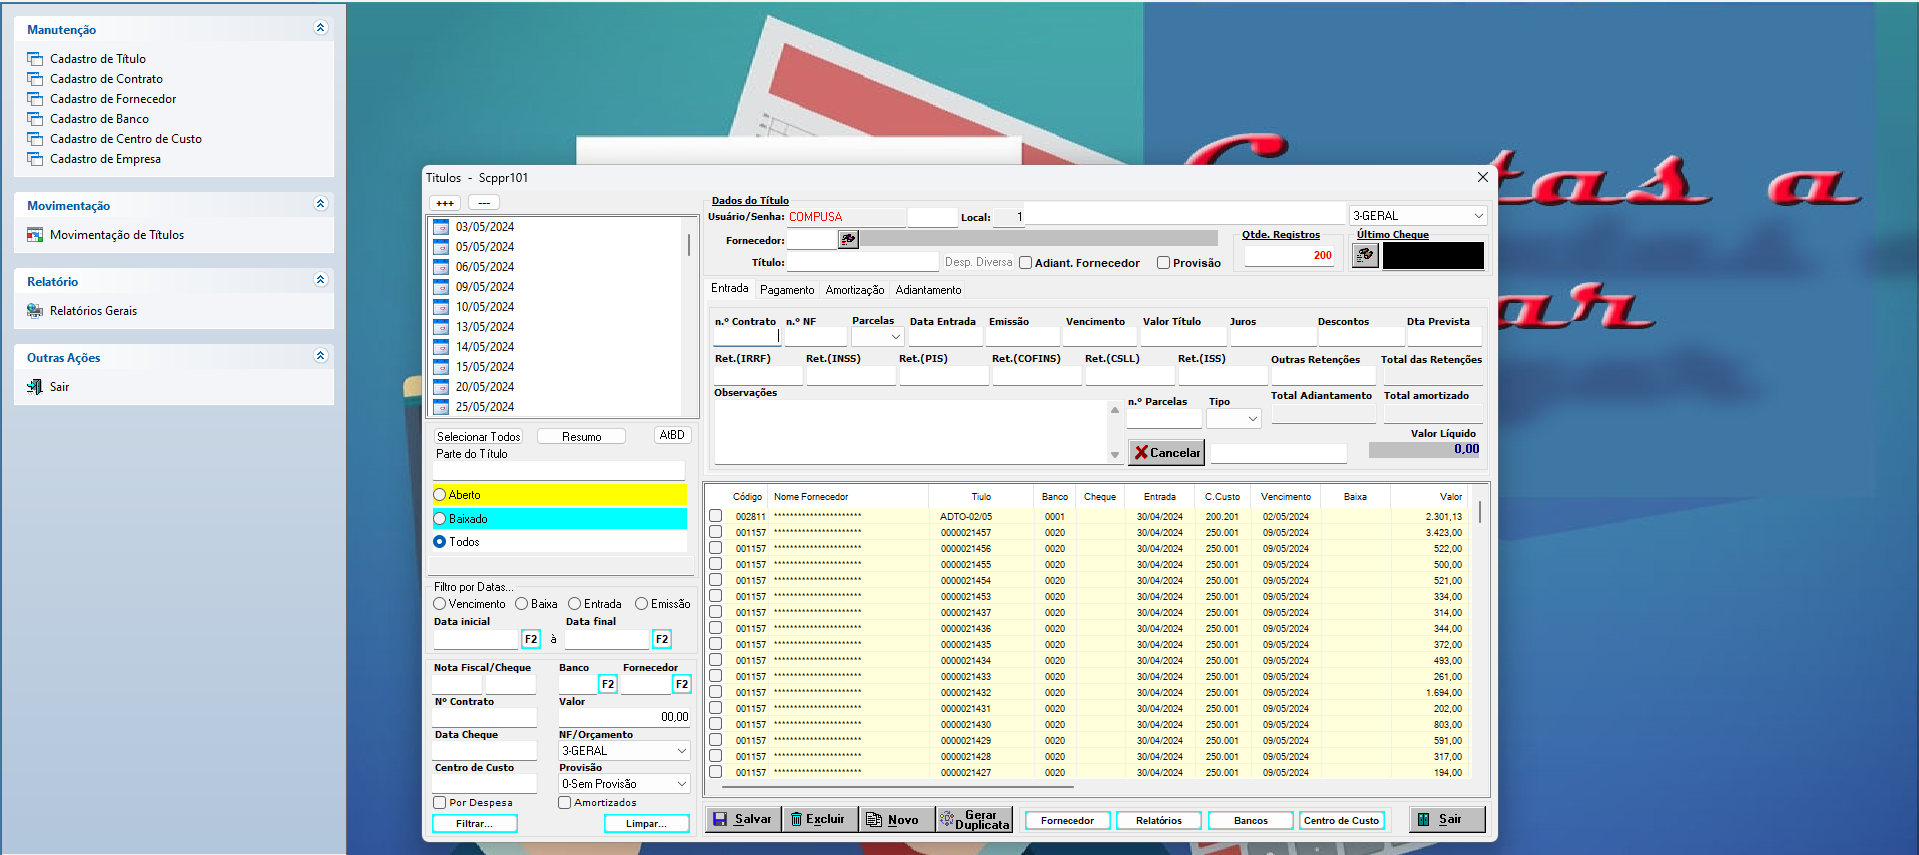Open Relatórios Gerais icon
The width and height of the screenshot is (1919, 855).
[35, 311]
